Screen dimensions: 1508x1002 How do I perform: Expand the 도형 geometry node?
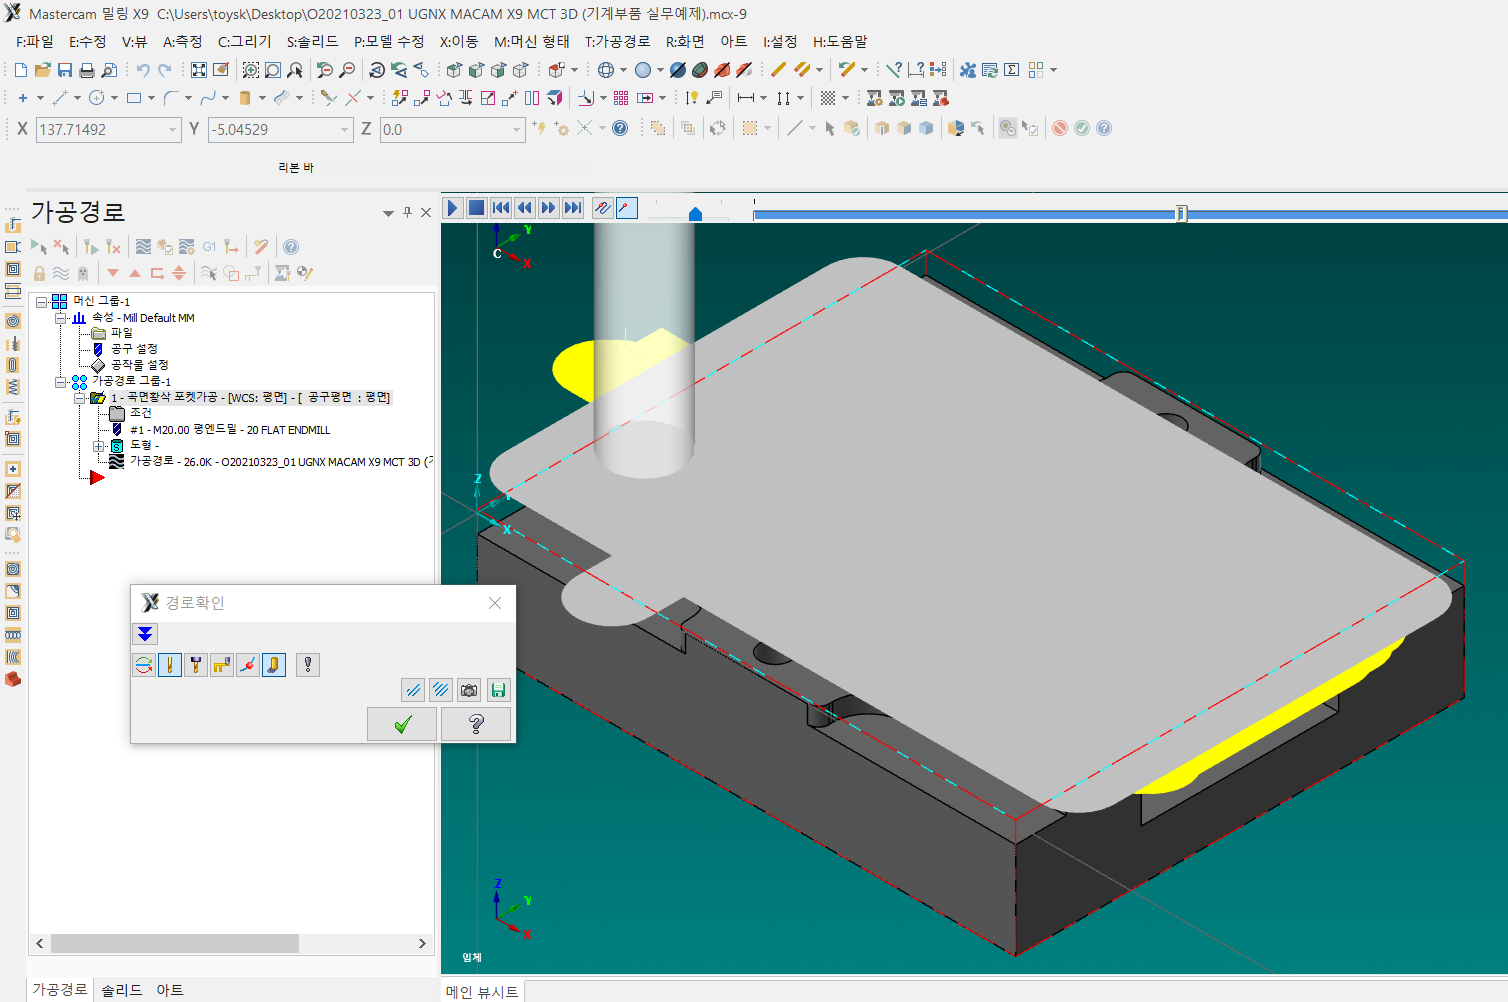(x=99, y=446)
